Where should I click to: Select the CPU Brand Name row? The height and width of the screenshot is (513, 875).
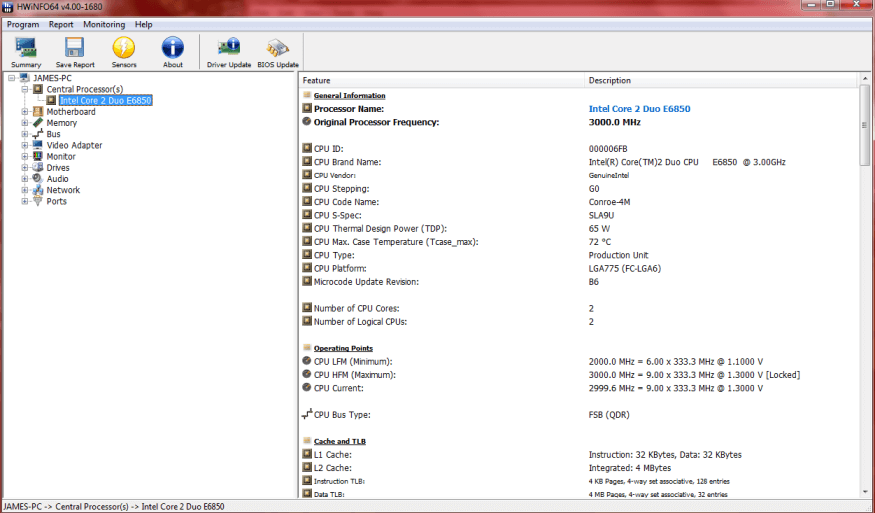click(x=579, y=162)
